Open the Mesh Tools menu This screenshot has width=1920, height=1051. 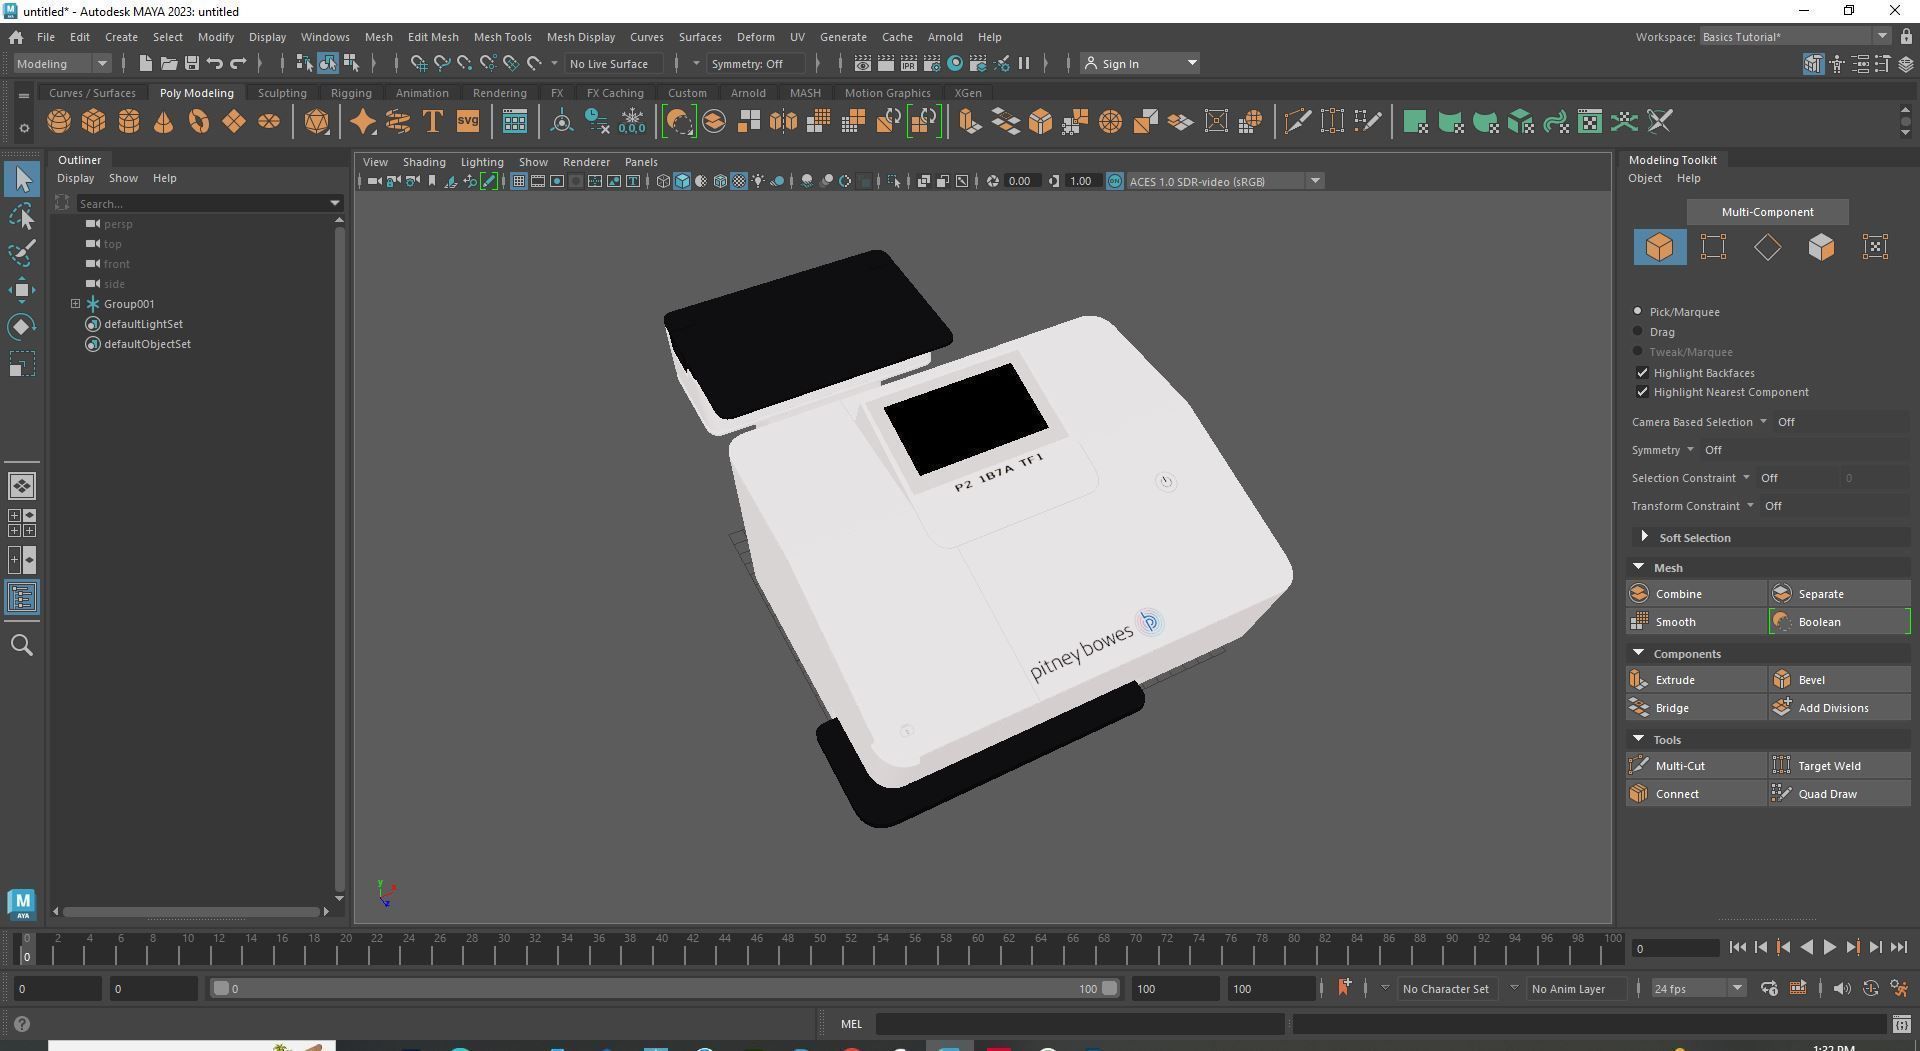click(502, 37)
